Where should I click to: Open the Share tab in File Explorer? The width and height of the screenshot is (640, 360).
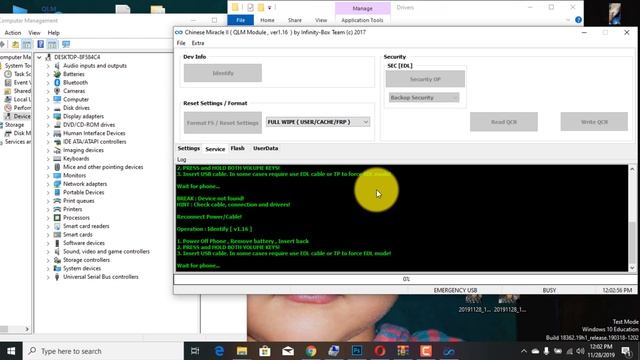[295, 20]
